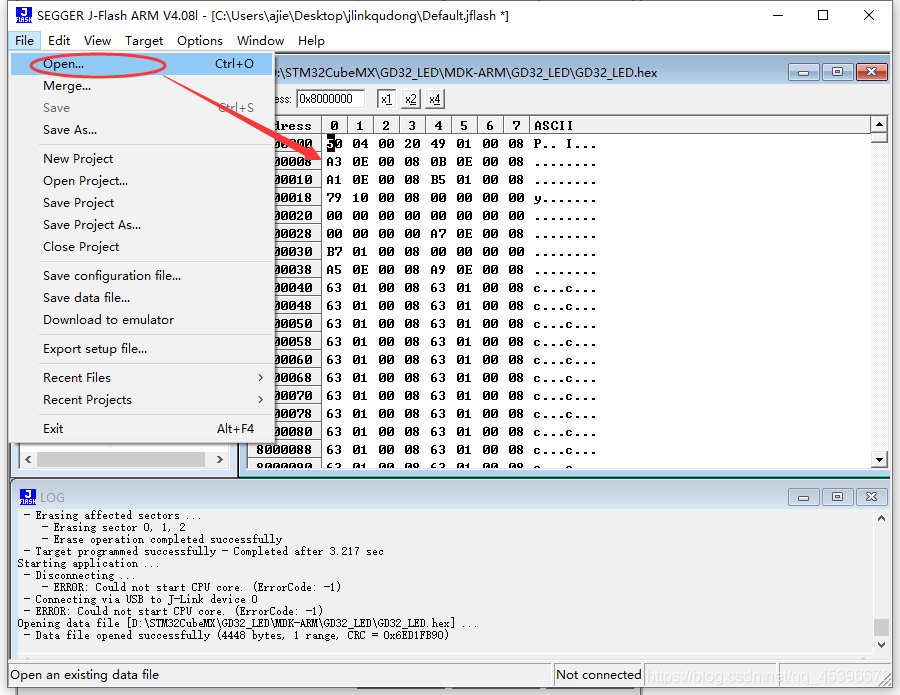The width and height of the screenshot is (900, 695).
Task: Select Save As... menu entry
Action: coord(141,130)
